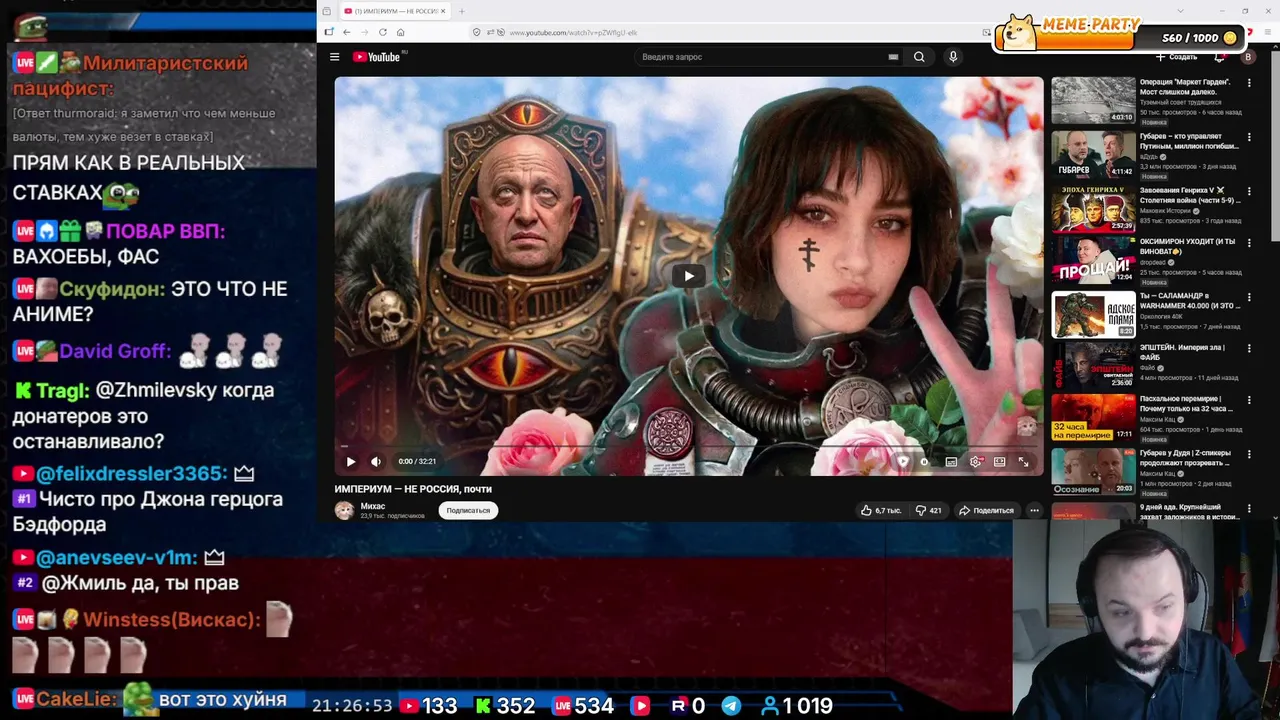This screenshot has width=1280, height=720.
Task: Open options for Операция Маркет Гарден video
Action: coord(1249,83)
